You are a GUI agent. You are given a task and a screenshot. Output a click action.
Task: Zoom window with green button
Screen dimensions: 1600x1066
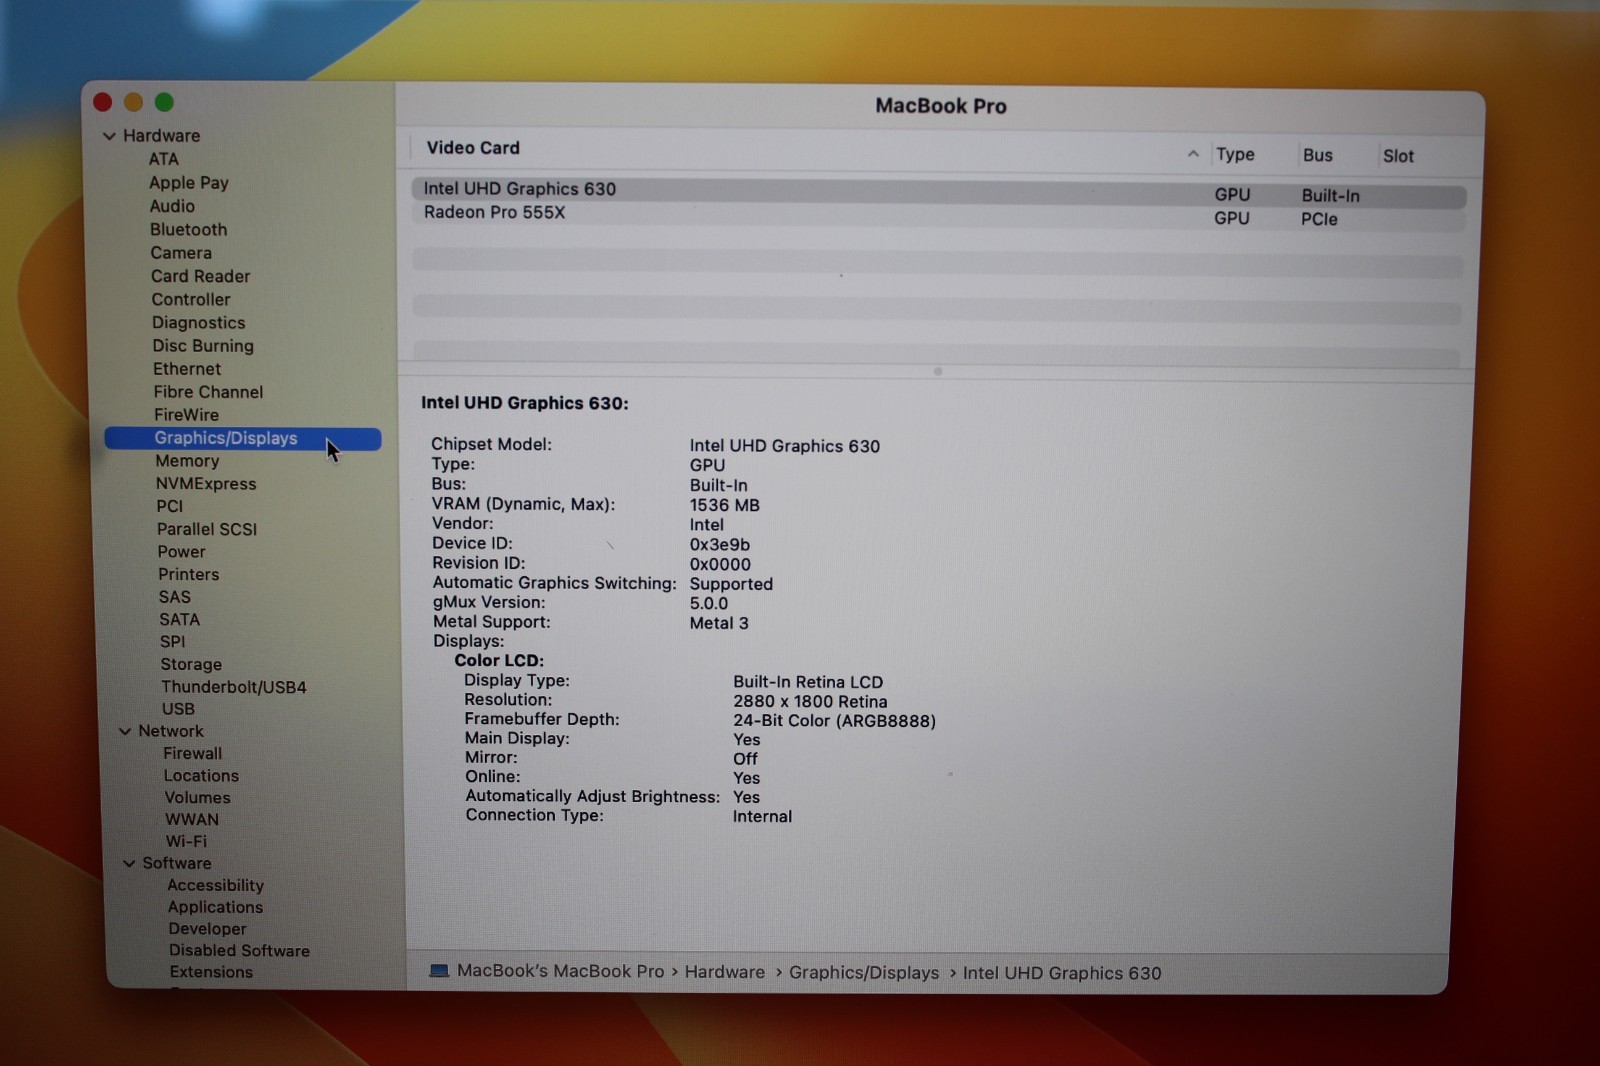coord(164,102)
